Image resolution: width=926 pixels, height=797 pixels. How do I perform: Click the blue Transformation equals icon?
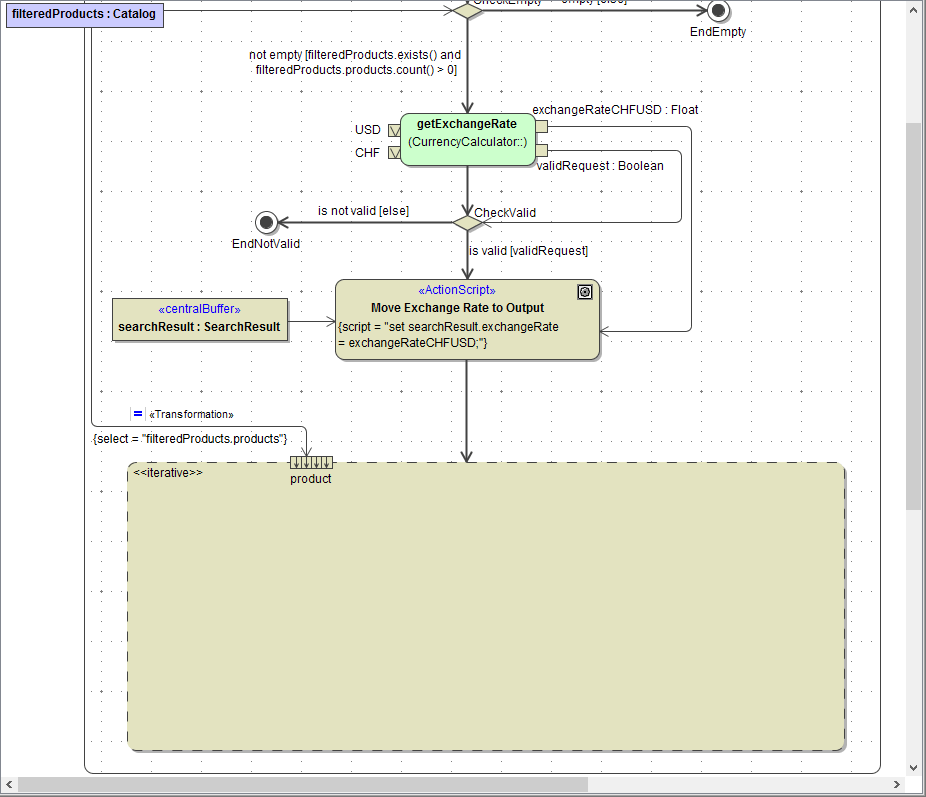coord(138,414)
